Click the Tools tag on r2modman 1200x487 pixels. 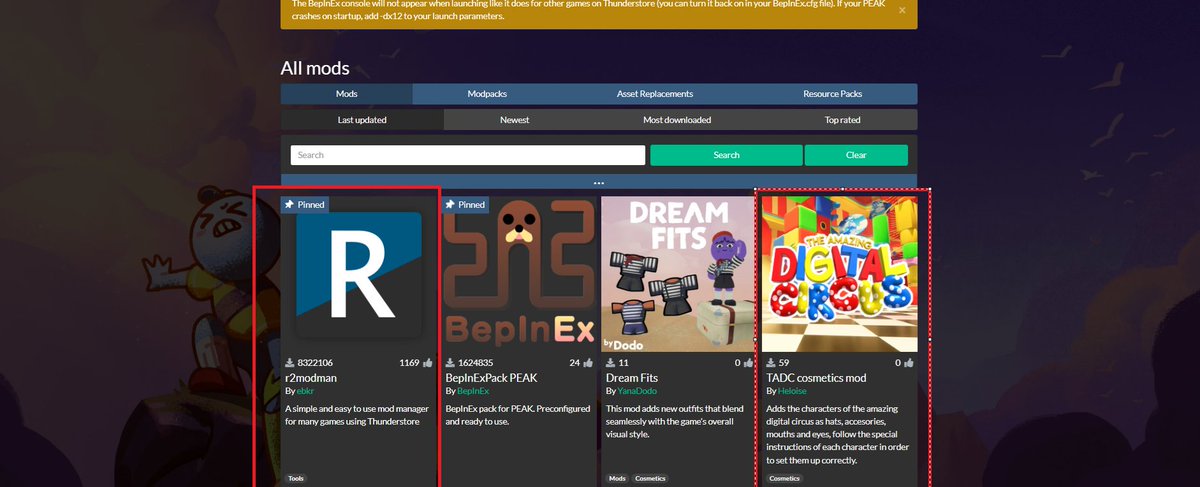[296, 479]
